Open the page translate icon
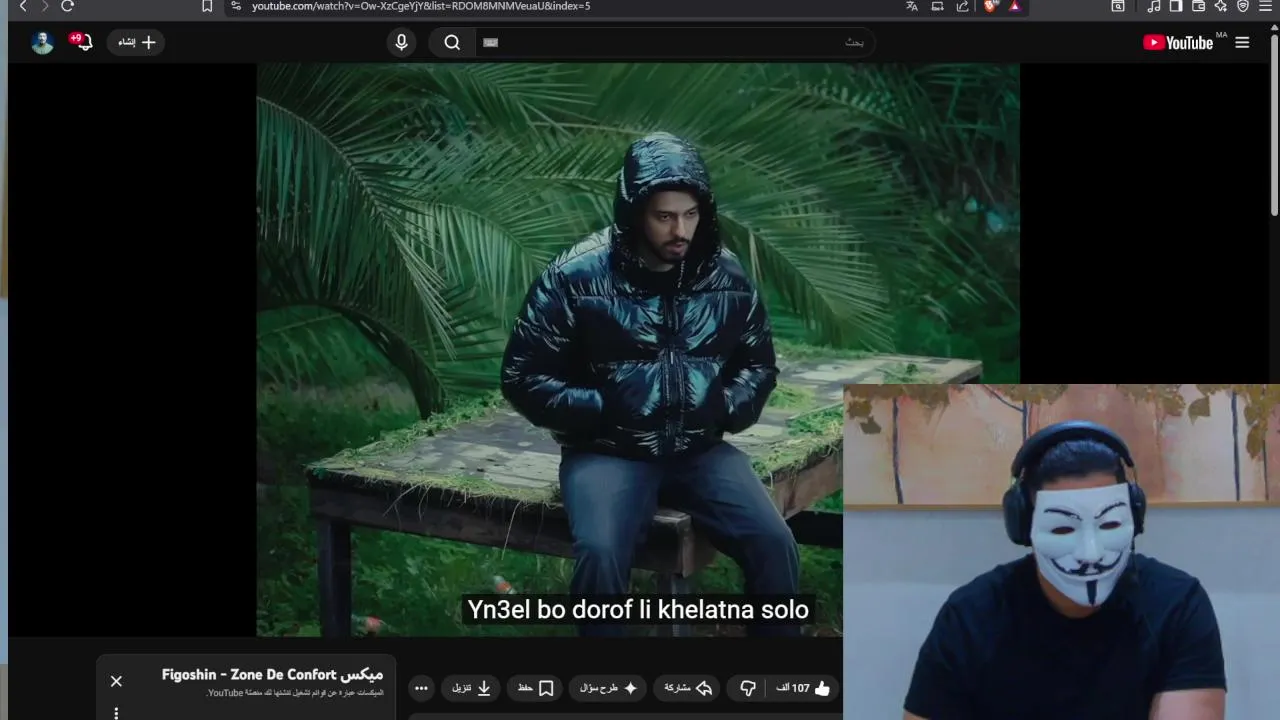Screen dimensions: 1280x720 (x=912, y=6)
